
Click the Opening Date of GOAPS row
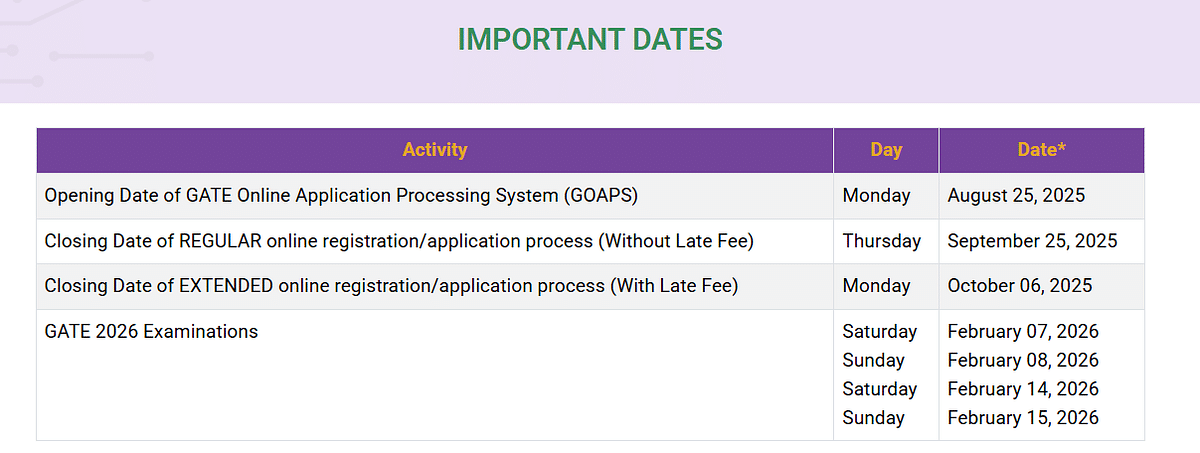[590, 196]
